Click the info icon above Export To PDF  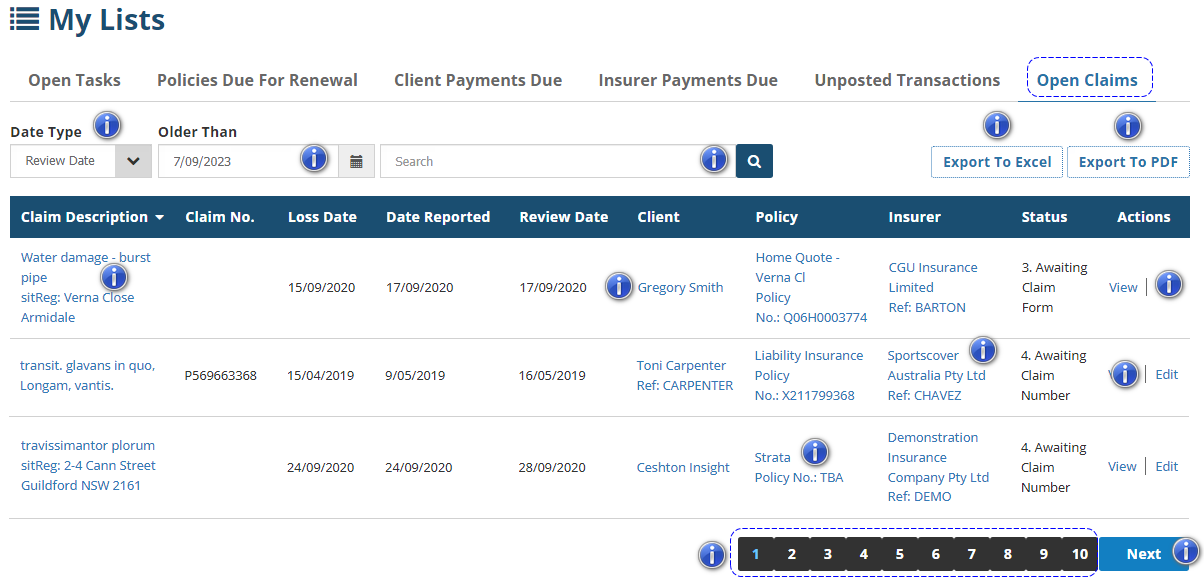pyautogui.click(x=1128, y=126)
